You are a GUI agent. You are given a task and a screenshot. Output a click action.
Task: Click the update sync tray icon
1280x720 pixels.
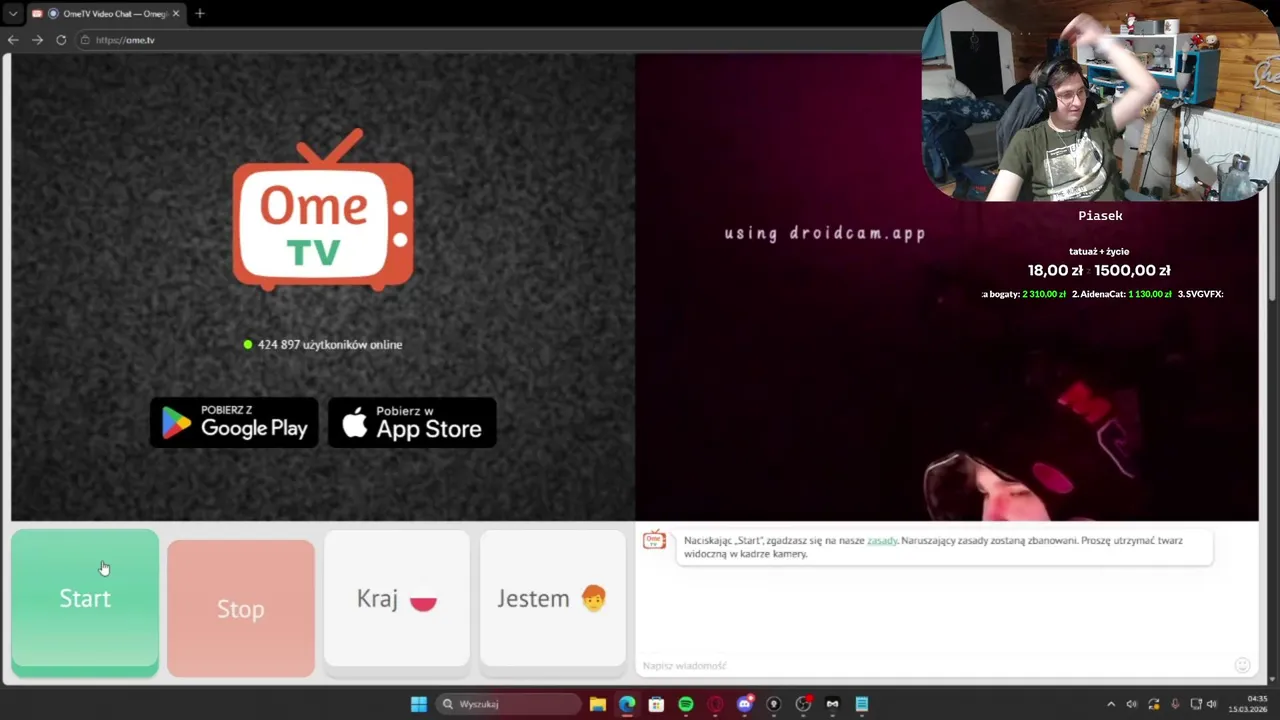tap(1154, 704)
